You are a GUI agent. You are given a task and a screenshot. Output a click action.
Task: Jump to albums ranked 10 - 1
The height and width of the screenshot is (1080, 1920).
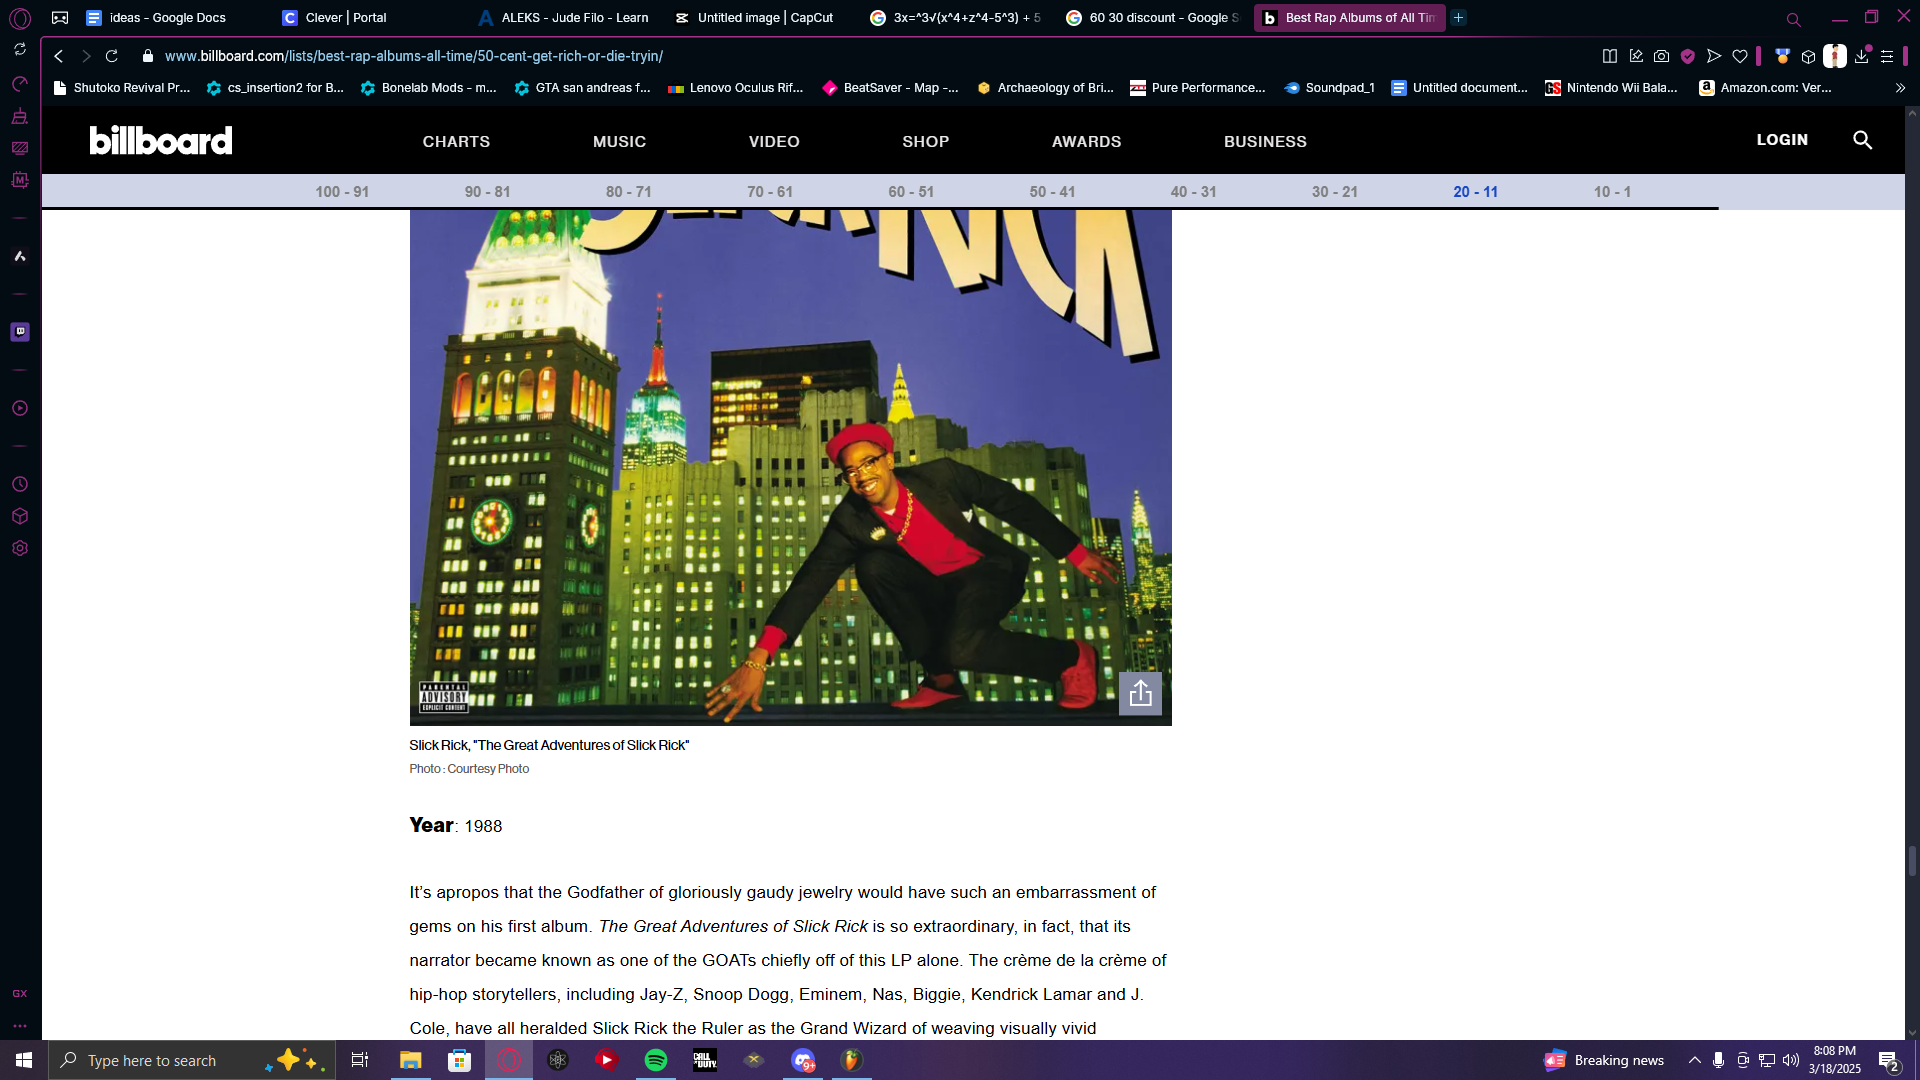click(x=1612, y=191)
